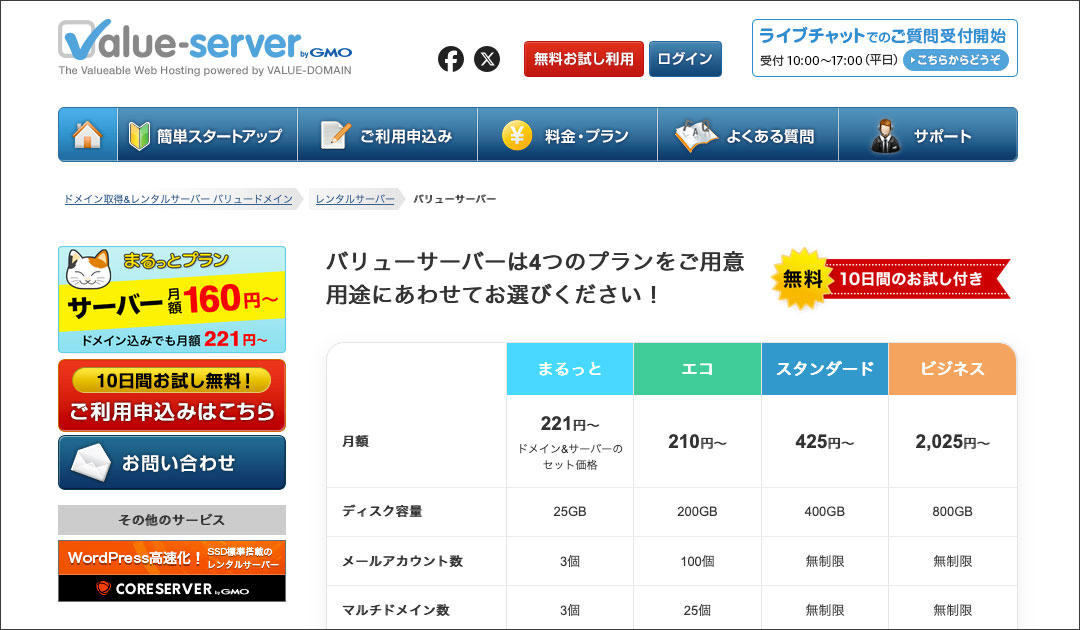
Task: Open the Facebook icon link
Action: click(x=451, y=59)
